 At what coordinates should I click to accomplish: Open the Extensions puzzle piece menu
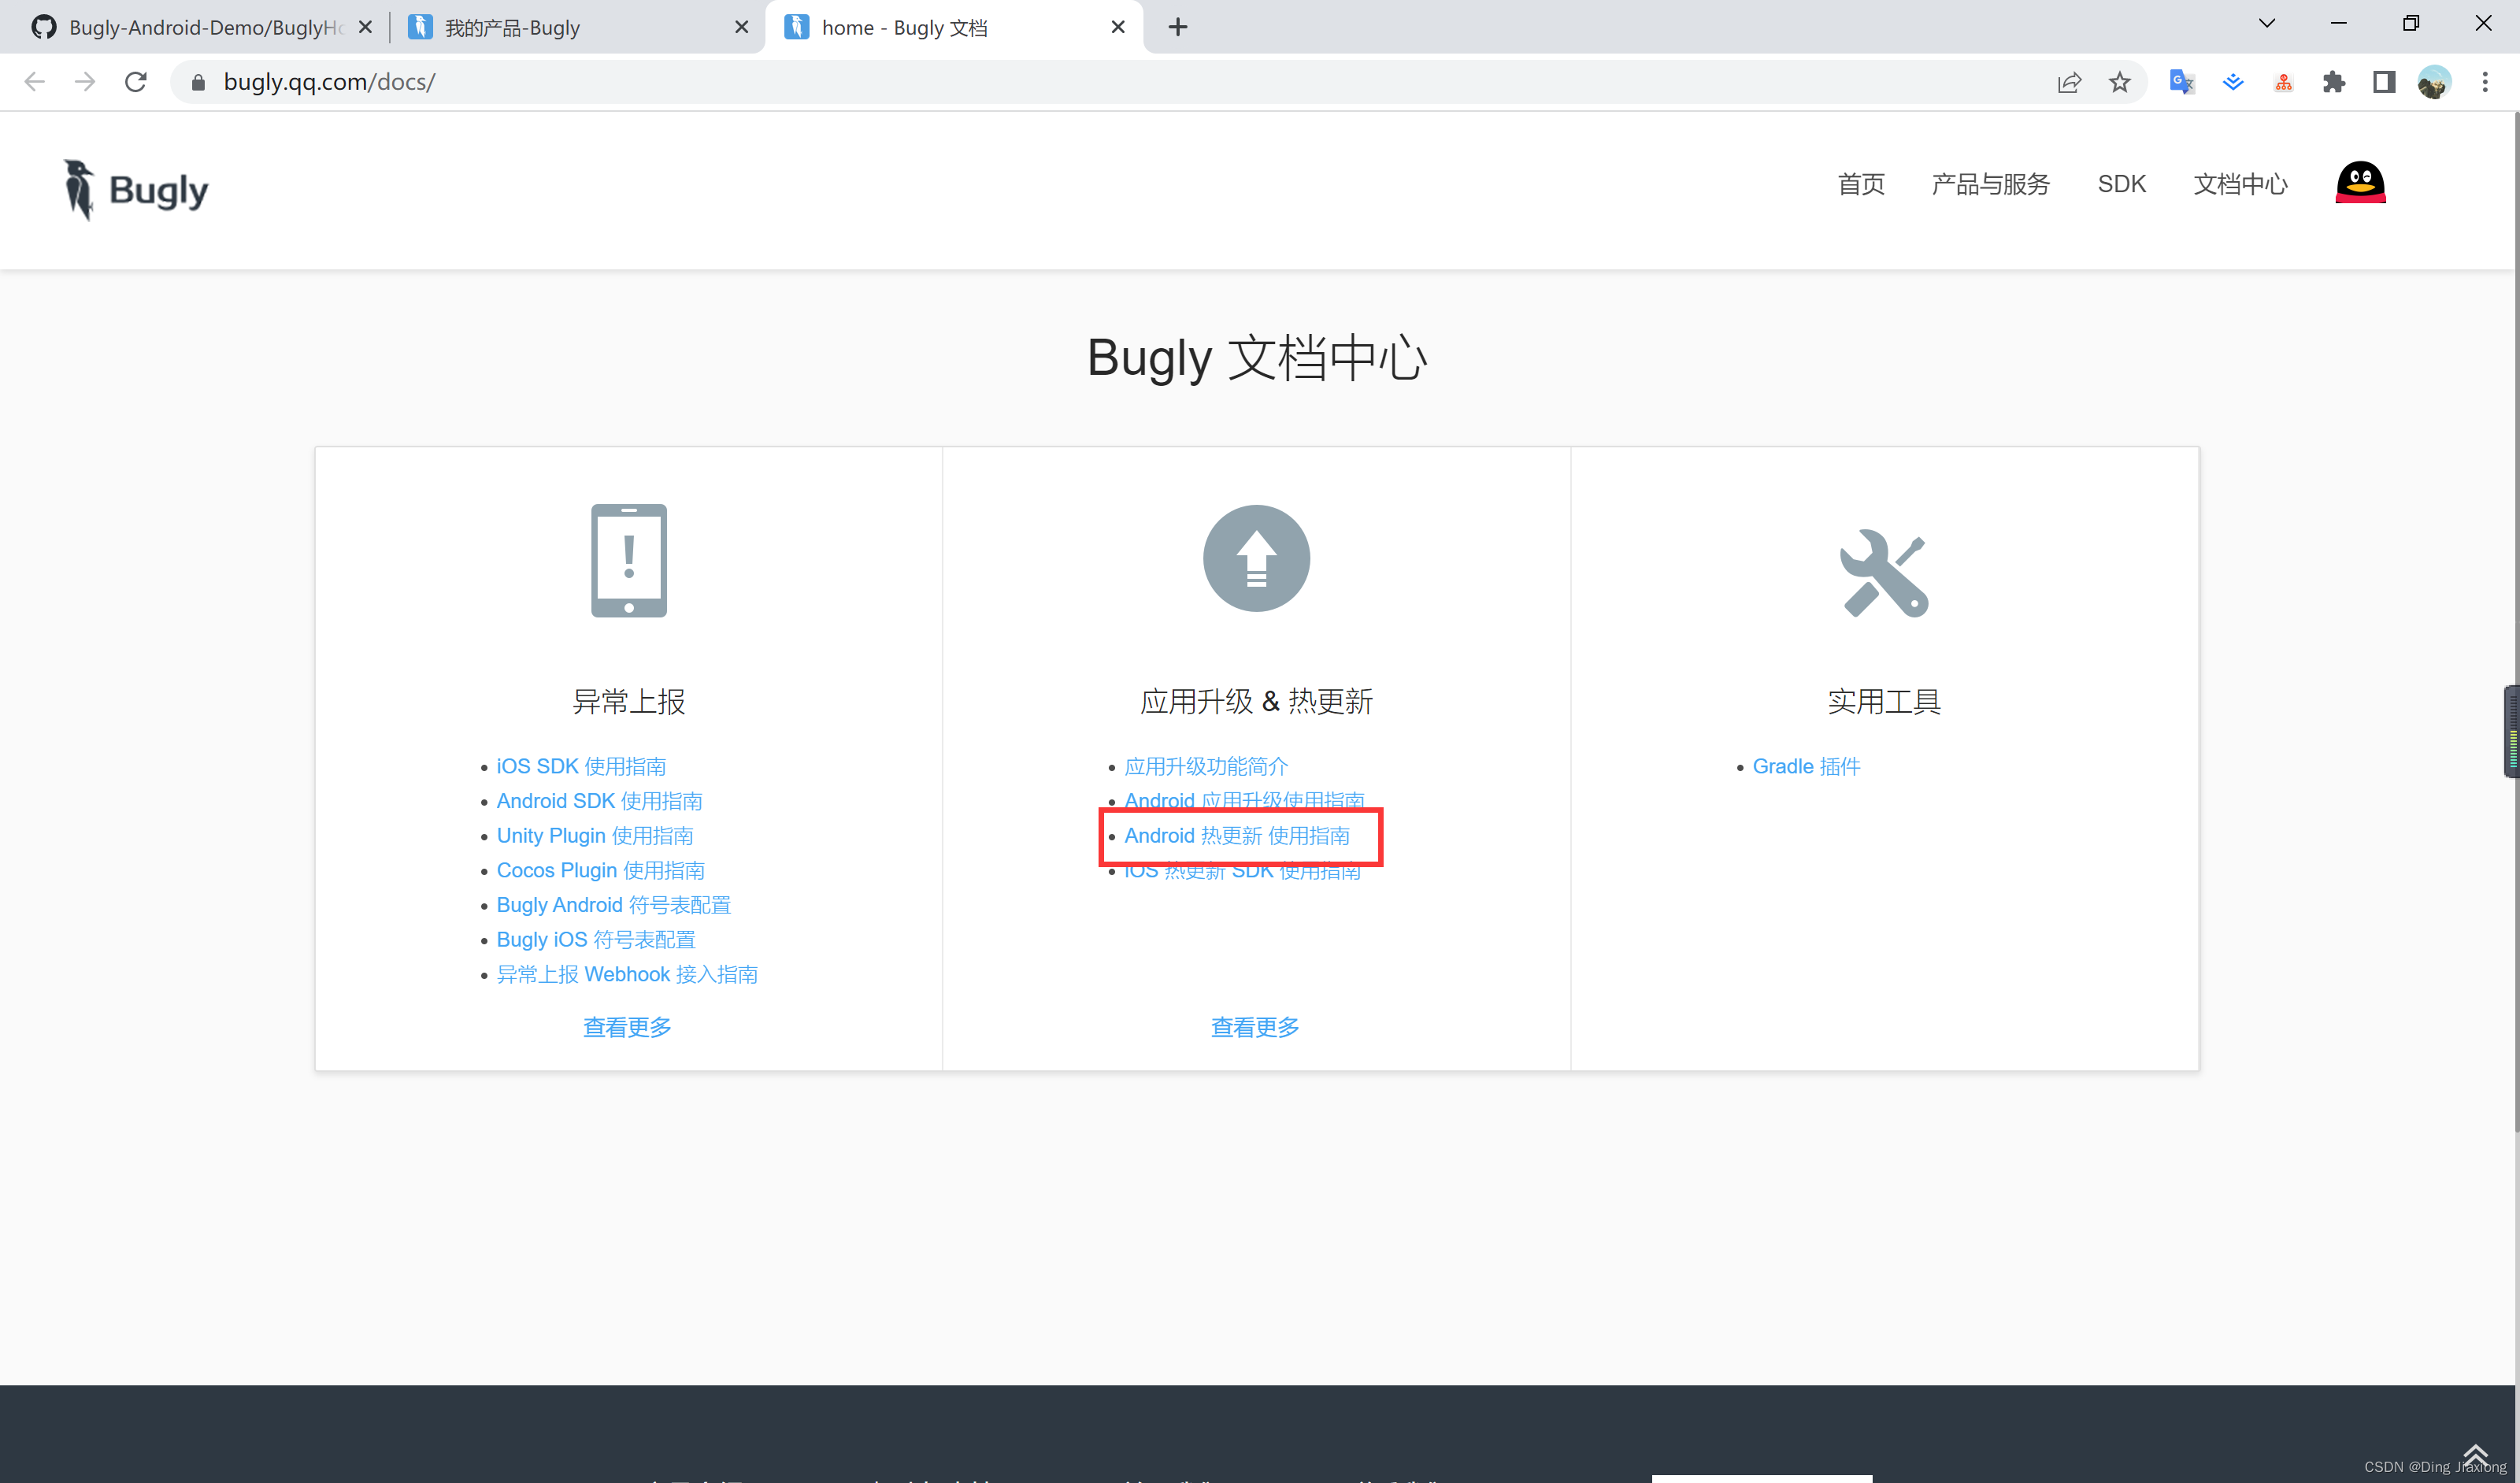pos(2334,82)
